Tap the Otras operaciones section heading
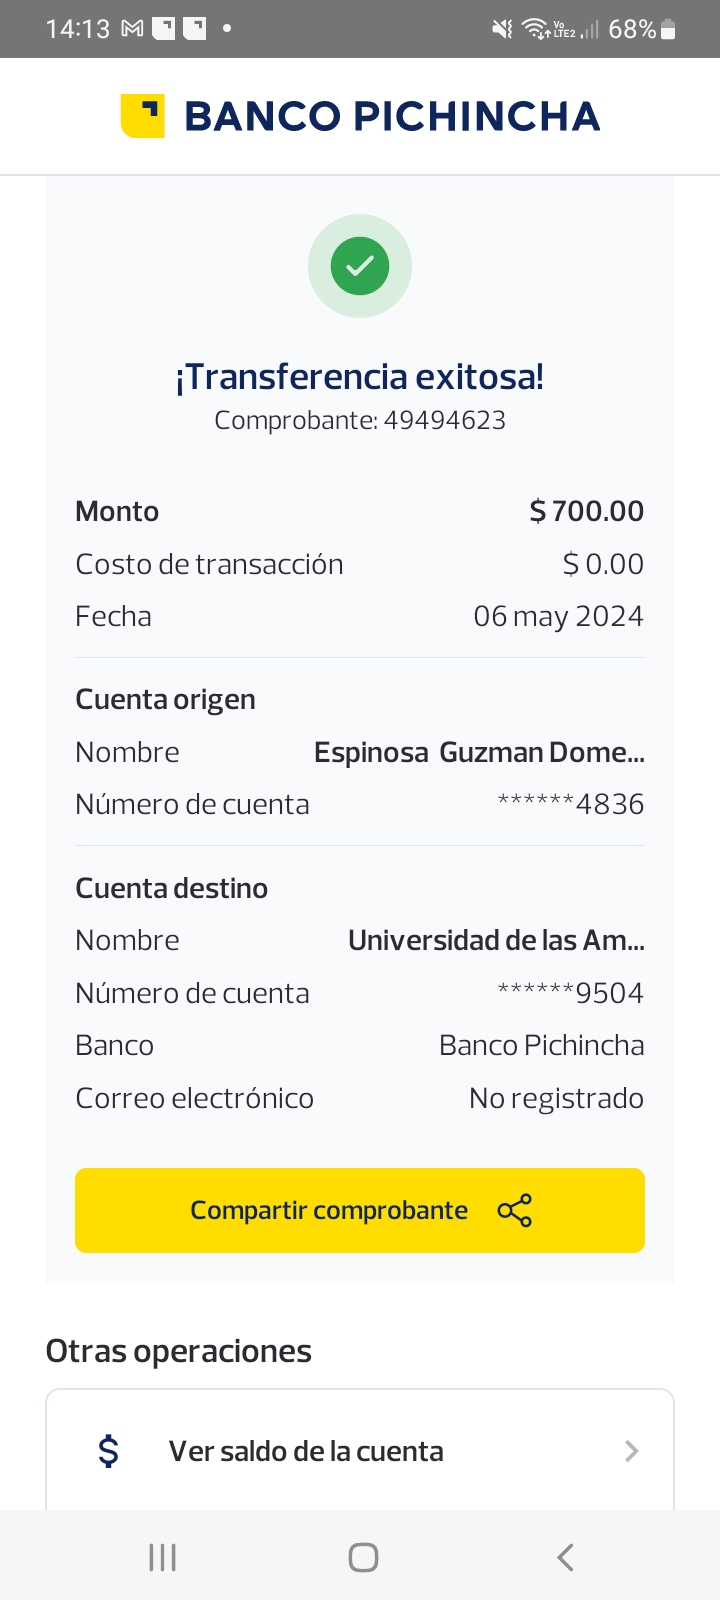The width and height of the screenshot is (720, 1600). [179, 1351]
